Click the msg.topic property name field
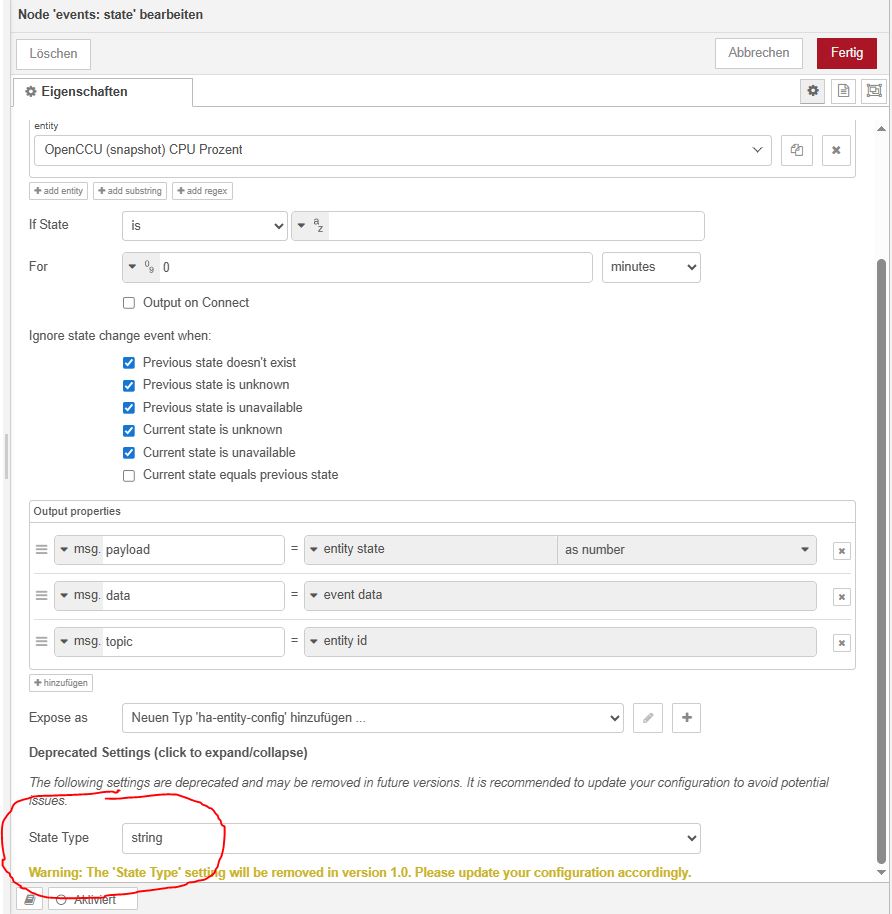The height and width of the screenshot is (914, 892). point(194,642)
